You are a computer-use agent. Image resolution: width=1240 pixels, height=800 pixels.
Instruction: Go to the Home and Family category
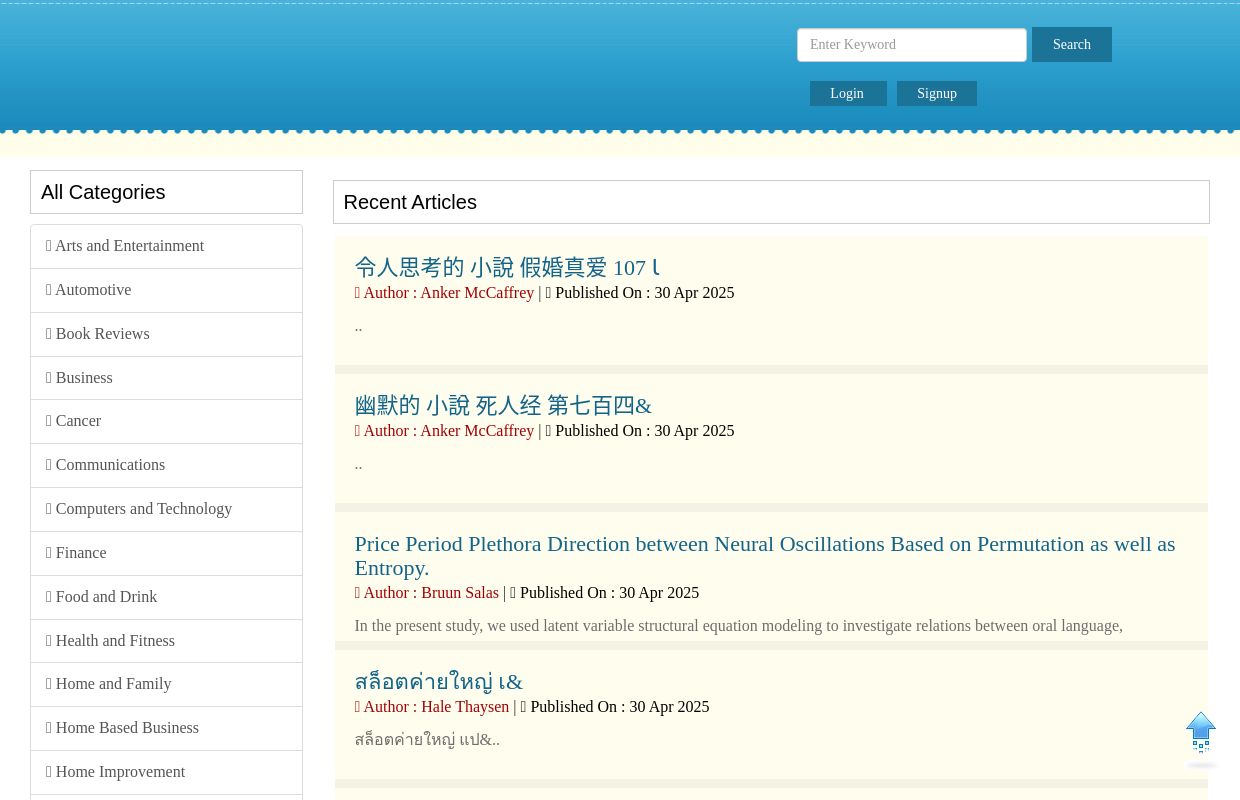(x=166, y=684)
